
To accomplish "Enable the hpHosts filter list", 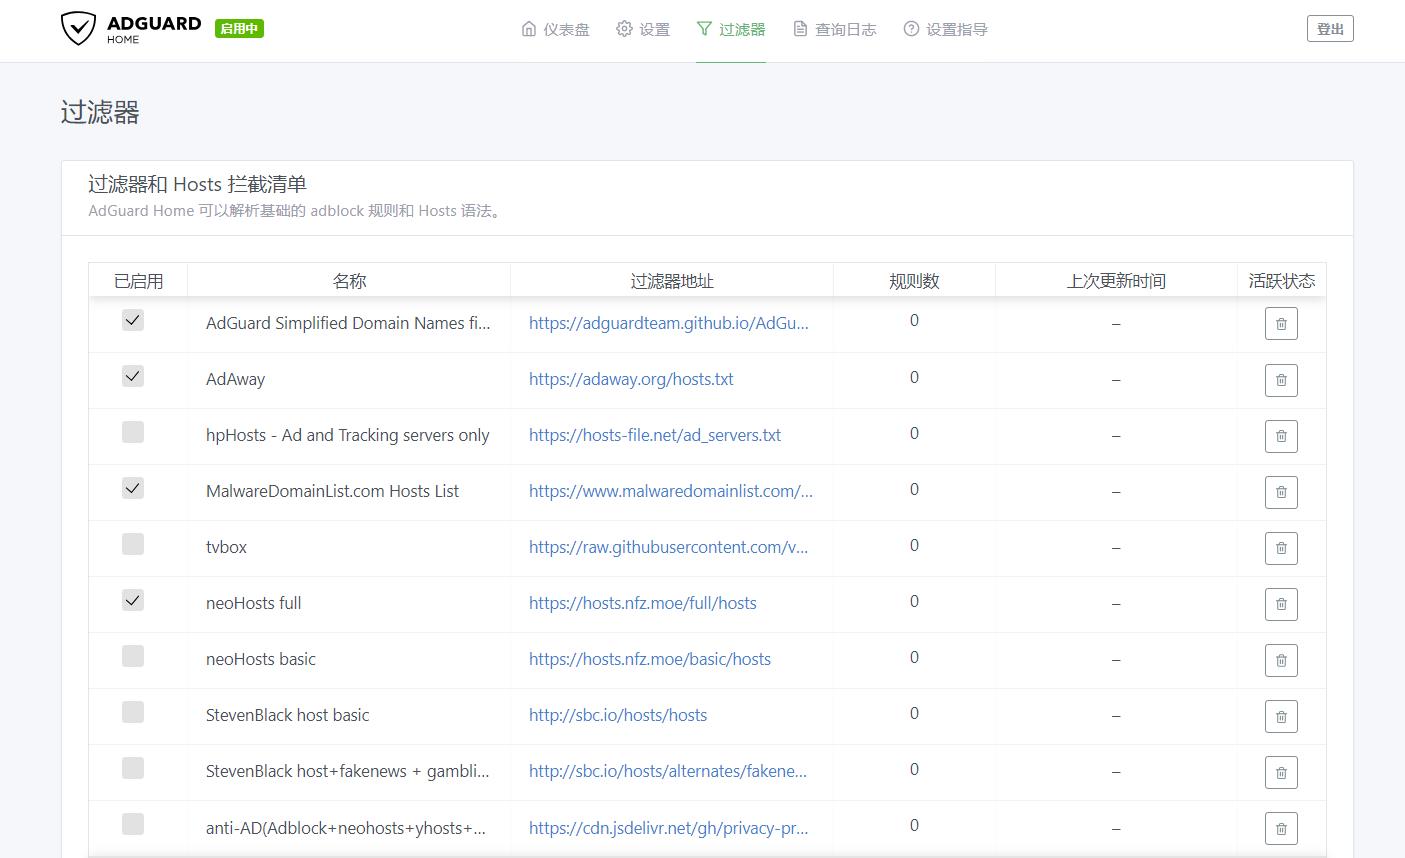I will tap(135, 432).
